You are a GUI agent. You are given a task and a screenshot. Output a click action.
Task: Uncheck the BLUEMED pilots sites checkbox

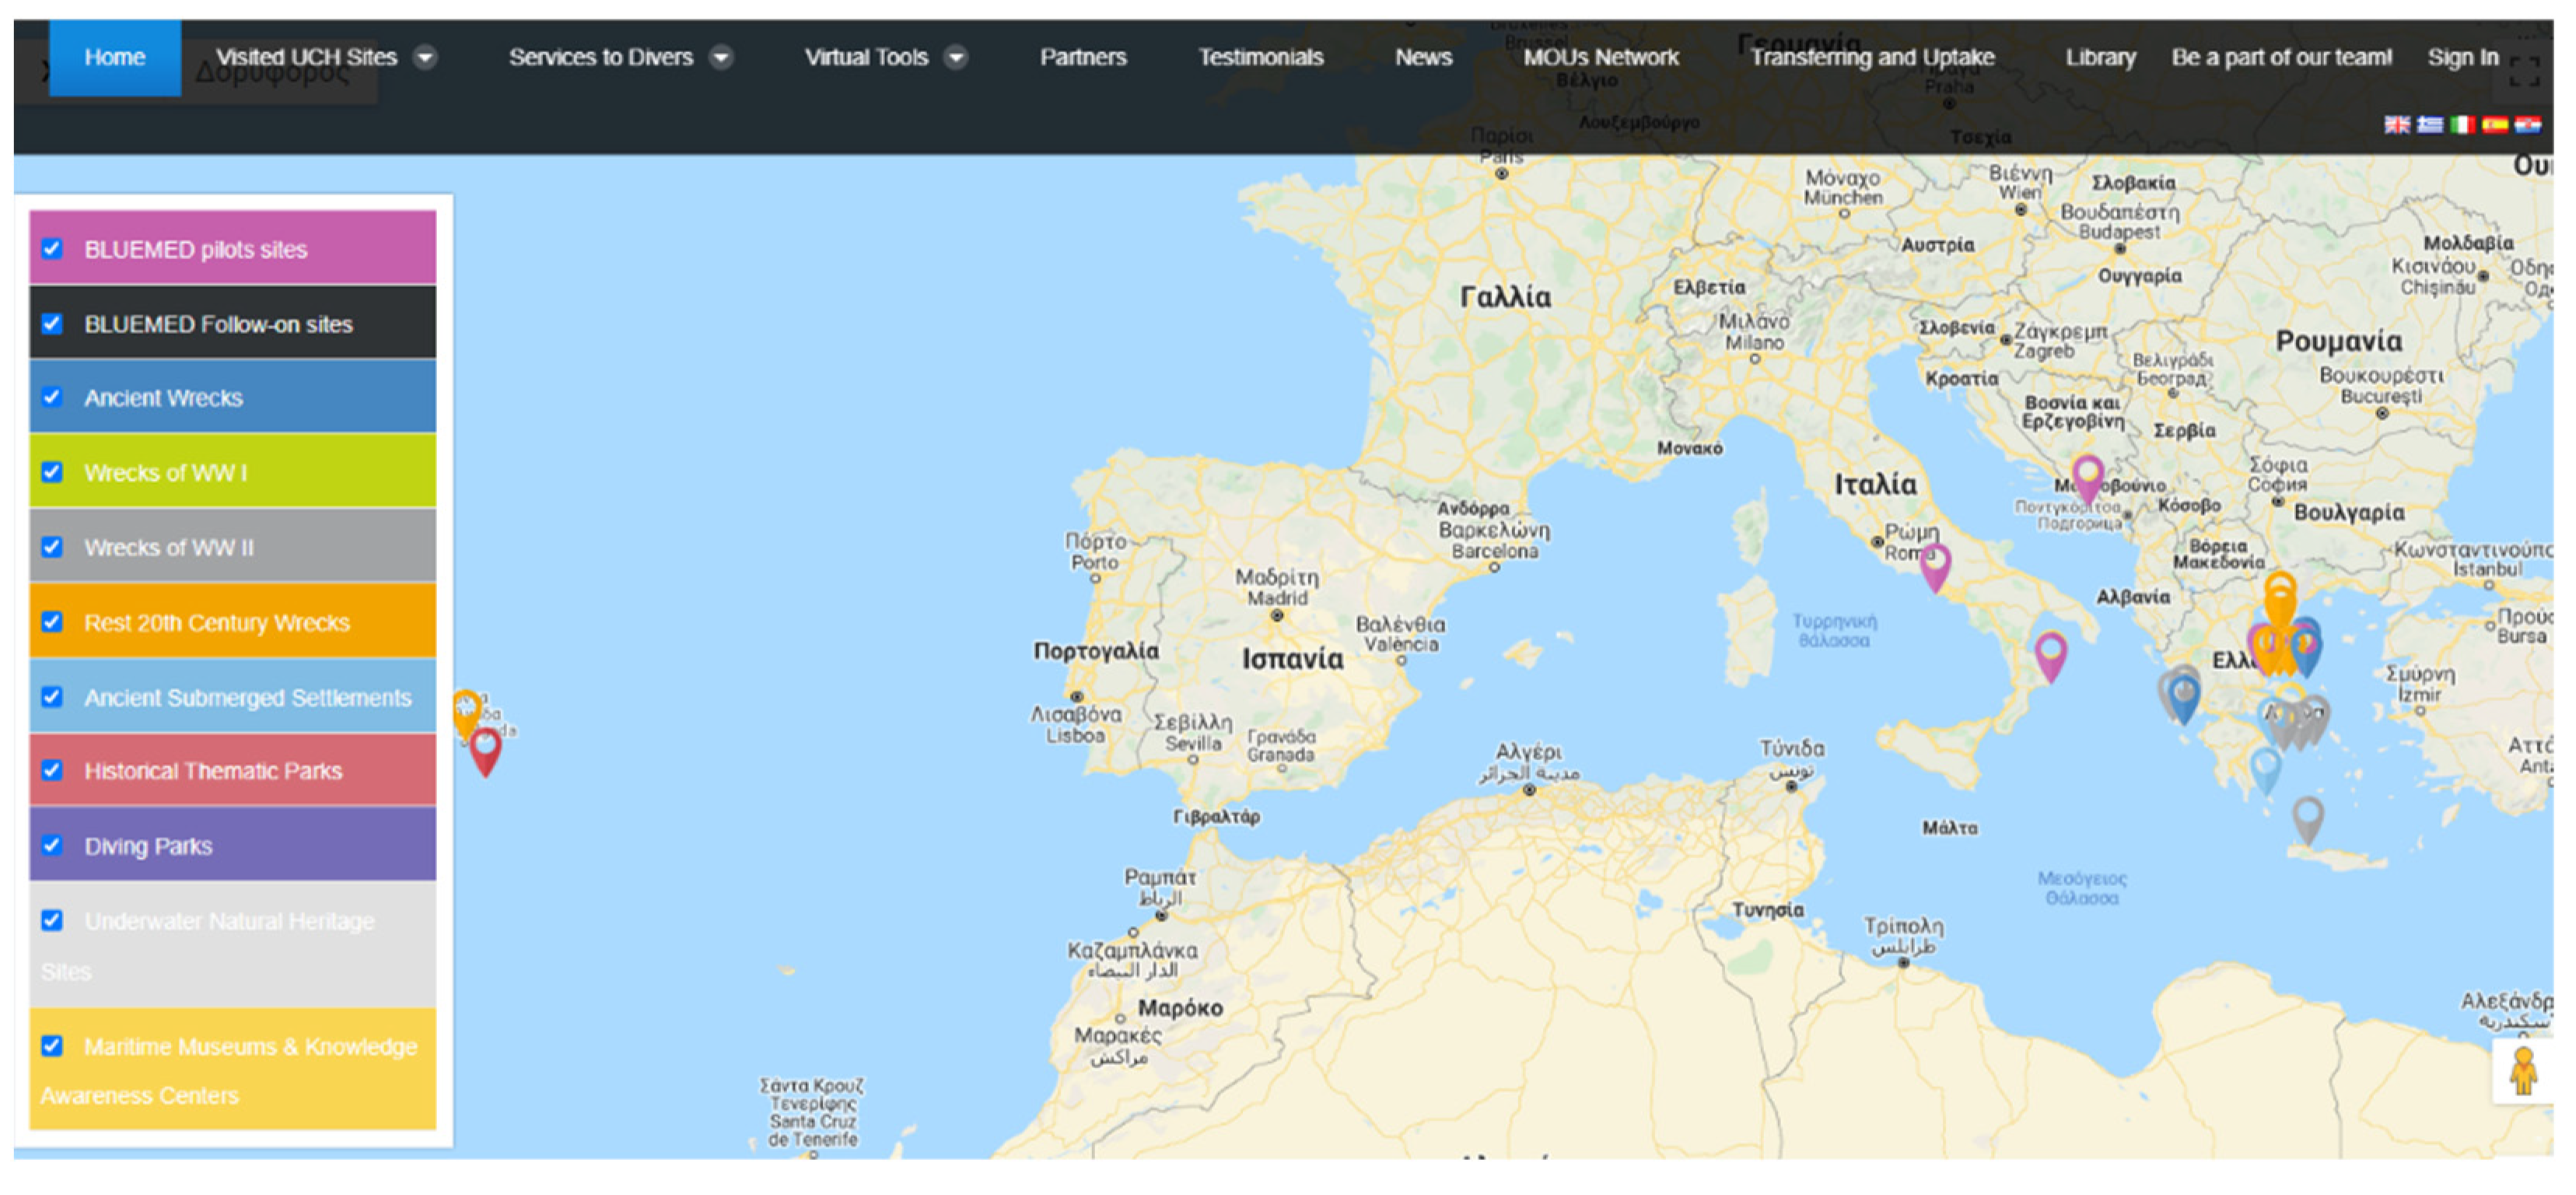[52, 249]
